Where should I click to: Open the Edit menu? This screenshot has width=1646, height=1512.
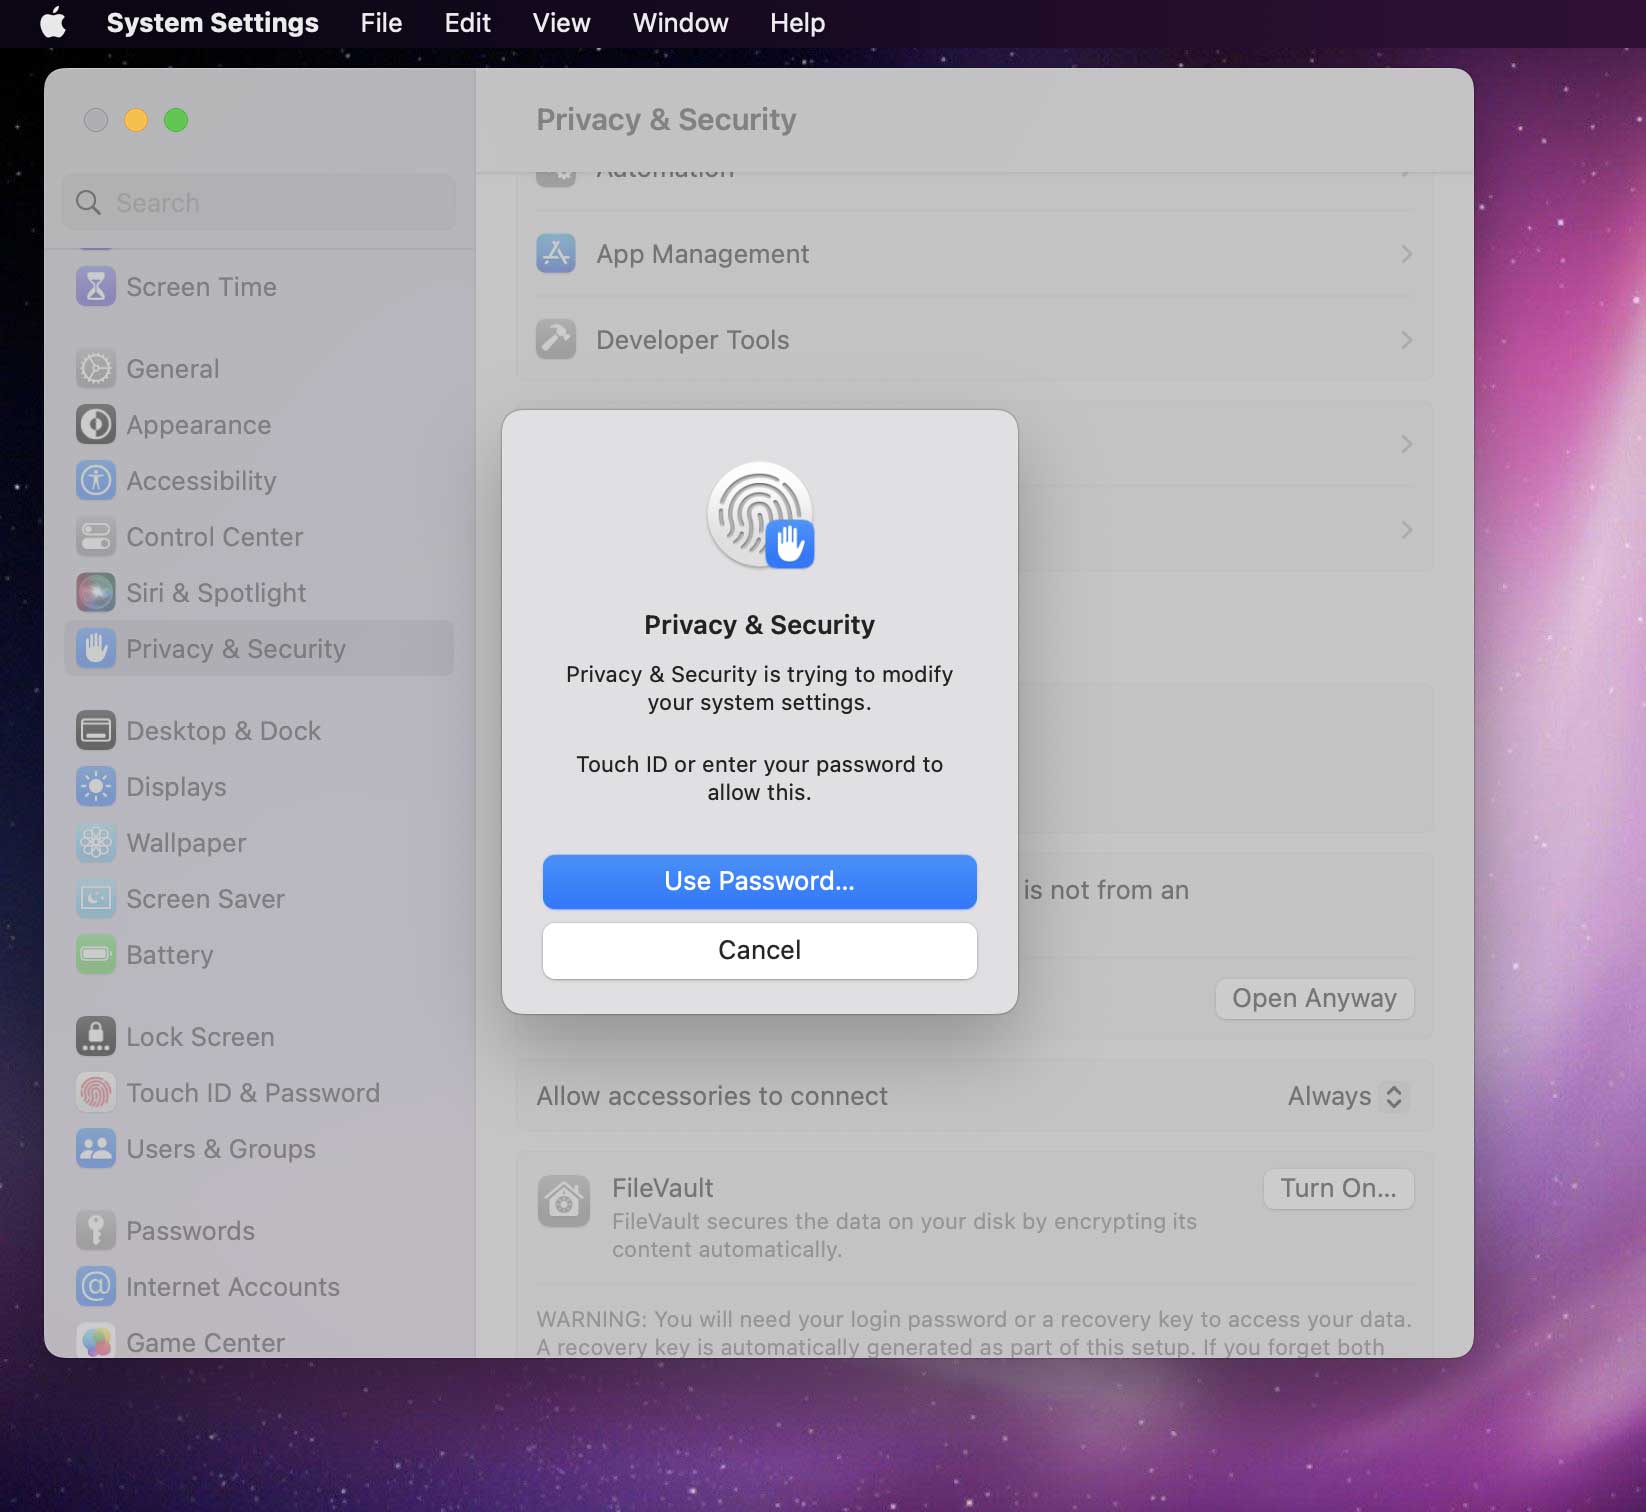[x=467, y=23]
